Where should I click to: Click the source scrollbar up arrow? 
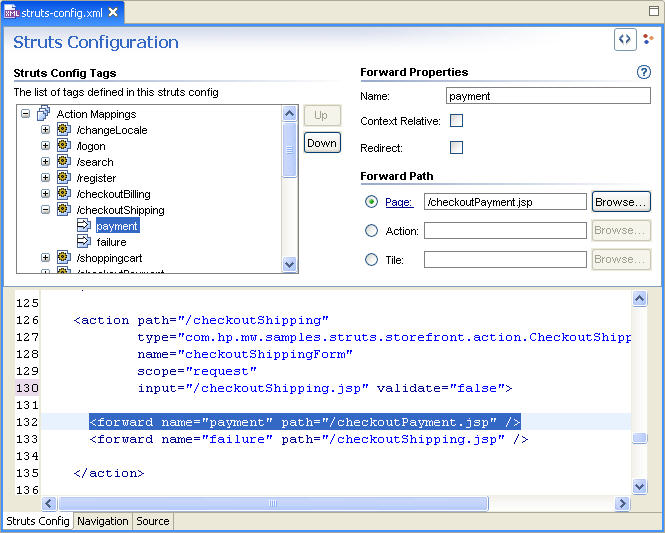(x=640, y=299)
